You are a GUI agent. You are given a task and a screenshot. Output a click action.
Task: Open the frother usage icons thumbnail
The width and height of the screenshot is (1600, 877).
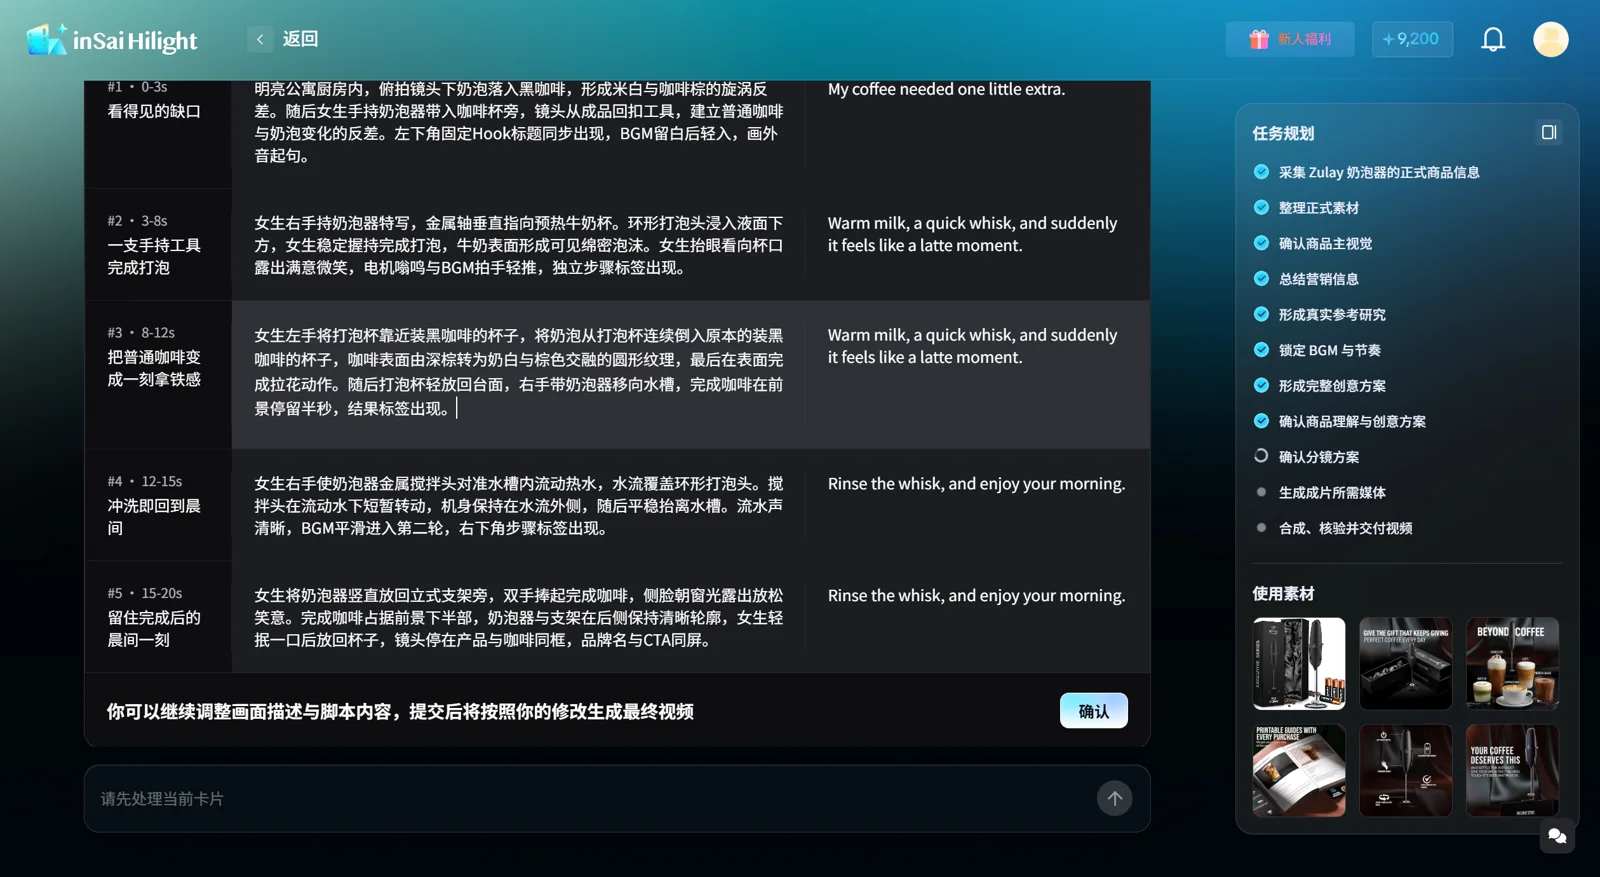(x=1405, y=771)
